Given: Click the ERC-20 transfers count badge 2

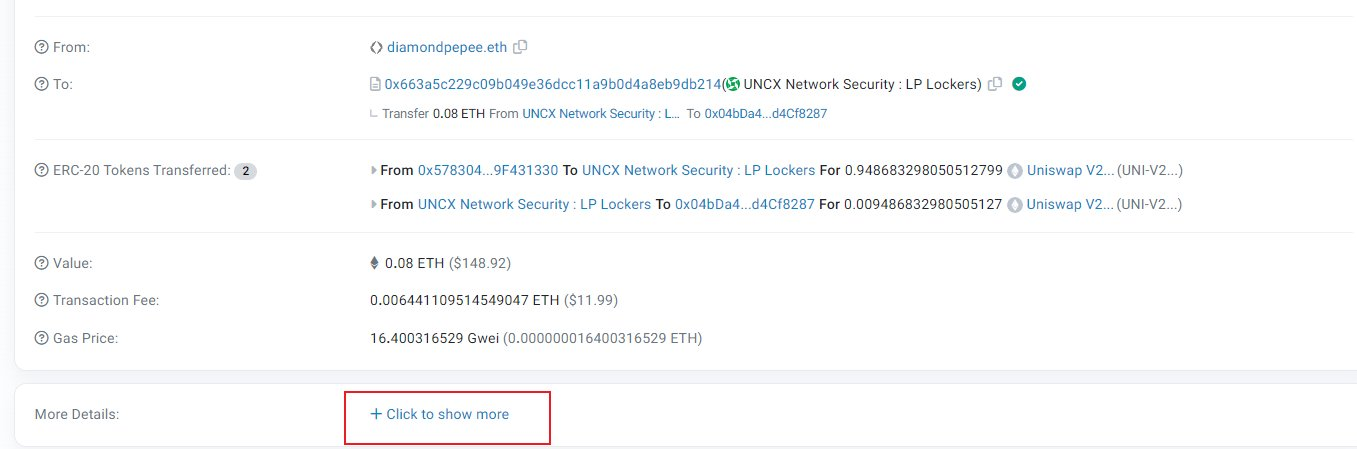Looking at the screenshot, I should [246, 171].
